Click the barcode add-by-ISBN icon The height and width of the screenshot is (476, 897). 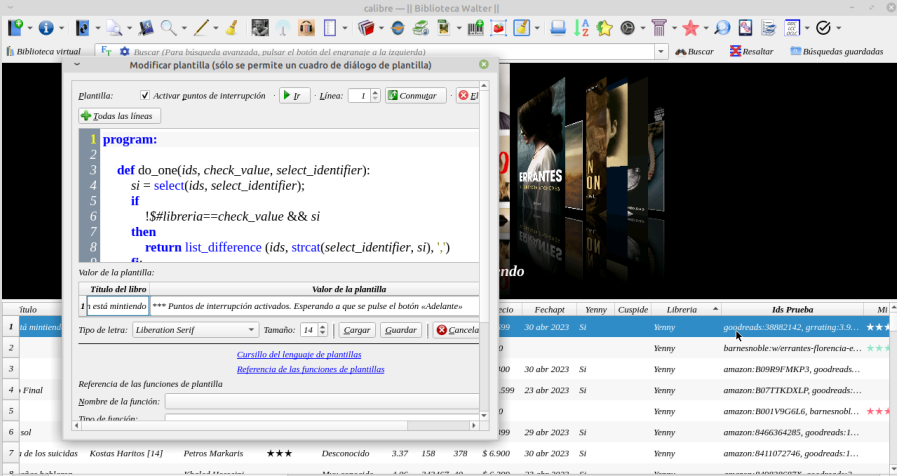475,27
